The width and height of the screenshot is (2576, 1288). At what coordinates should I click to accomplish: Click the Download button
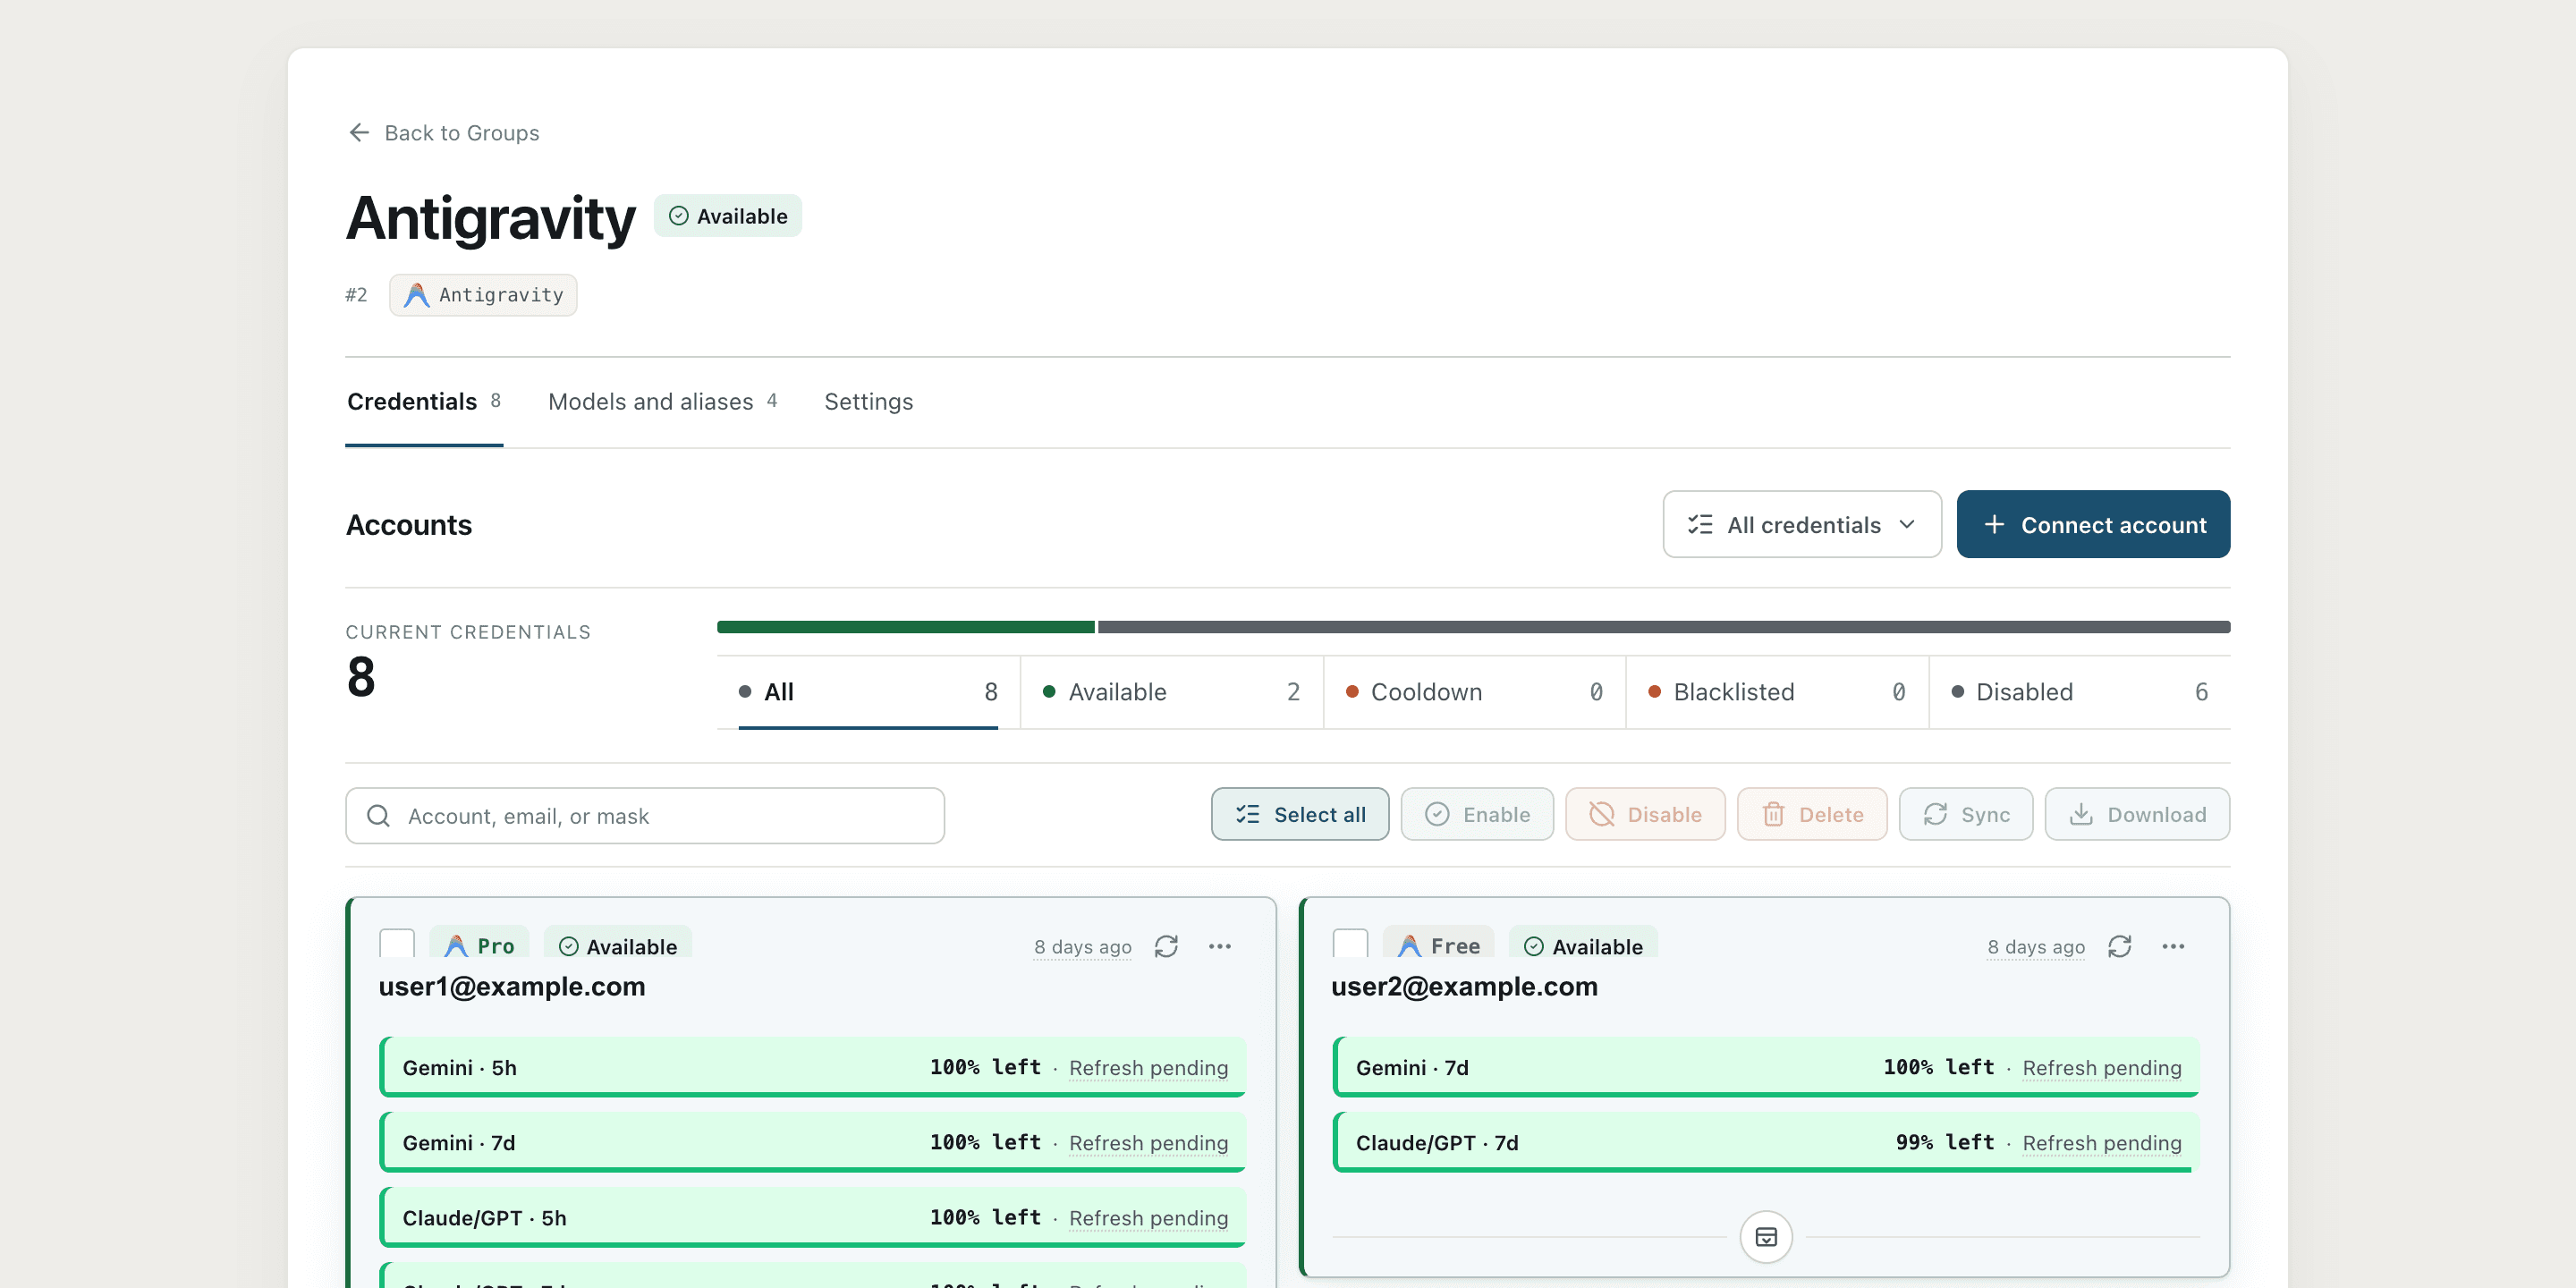point(2137,814)
